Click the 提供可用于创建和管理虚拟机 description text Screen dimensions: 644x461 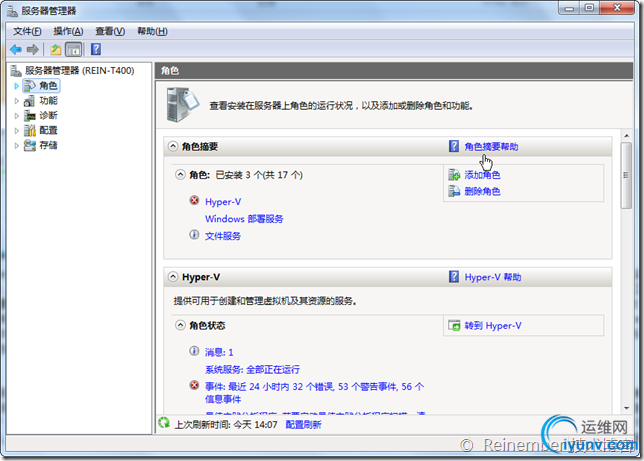point(265,301)
